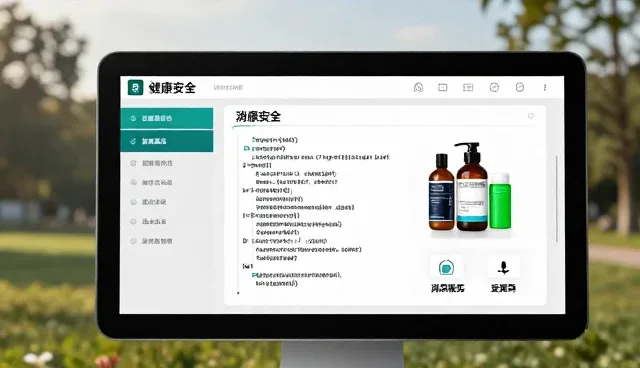Screen dimensions: 640x368
Task: Click the amber pump bottle with white label
Action: pos(472,187)
